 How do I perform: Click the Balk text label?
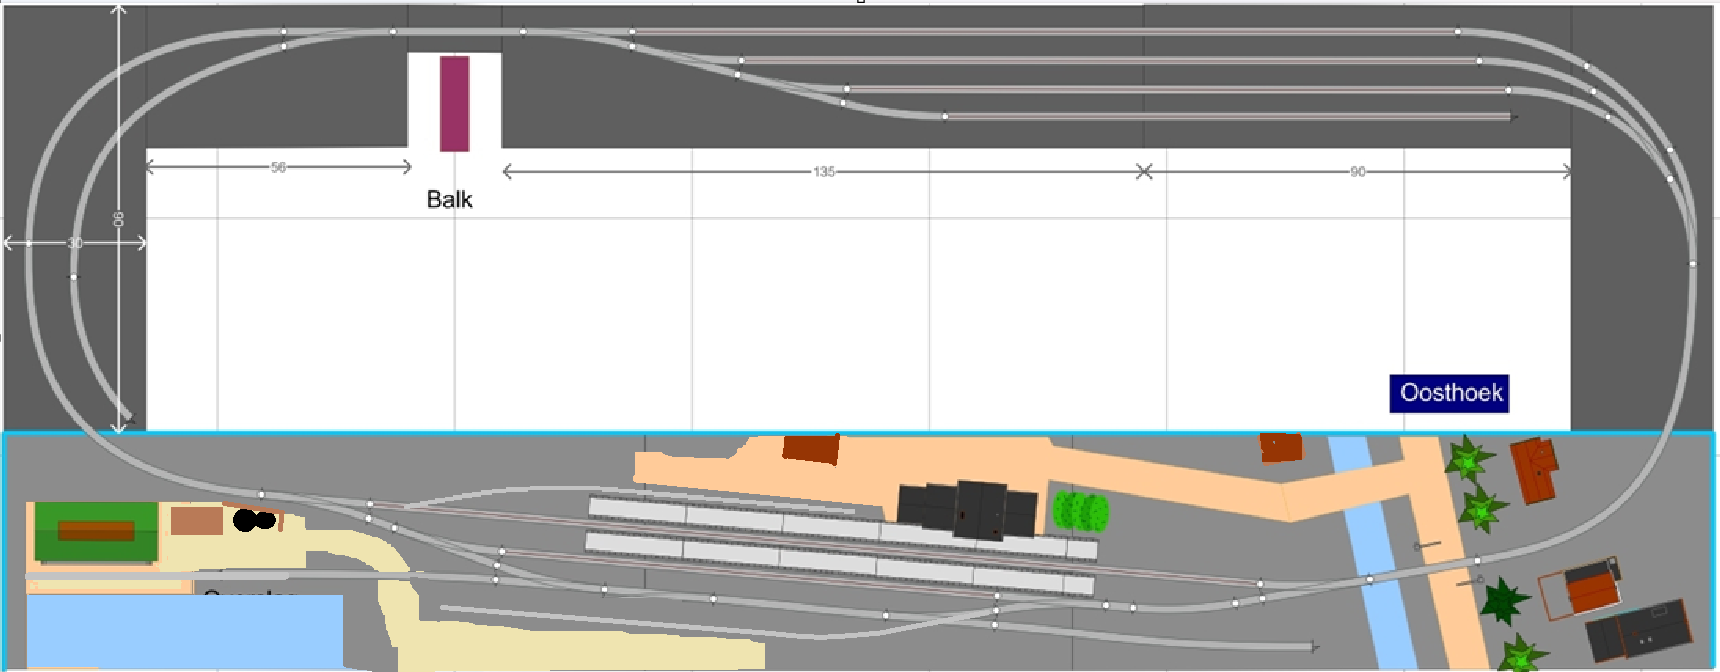coord(449,199)
